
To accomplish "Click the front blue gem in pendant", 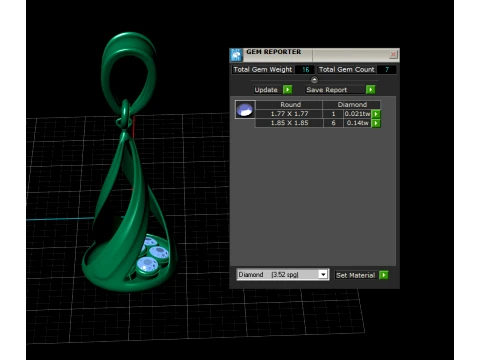I will (x=148, y=266).
